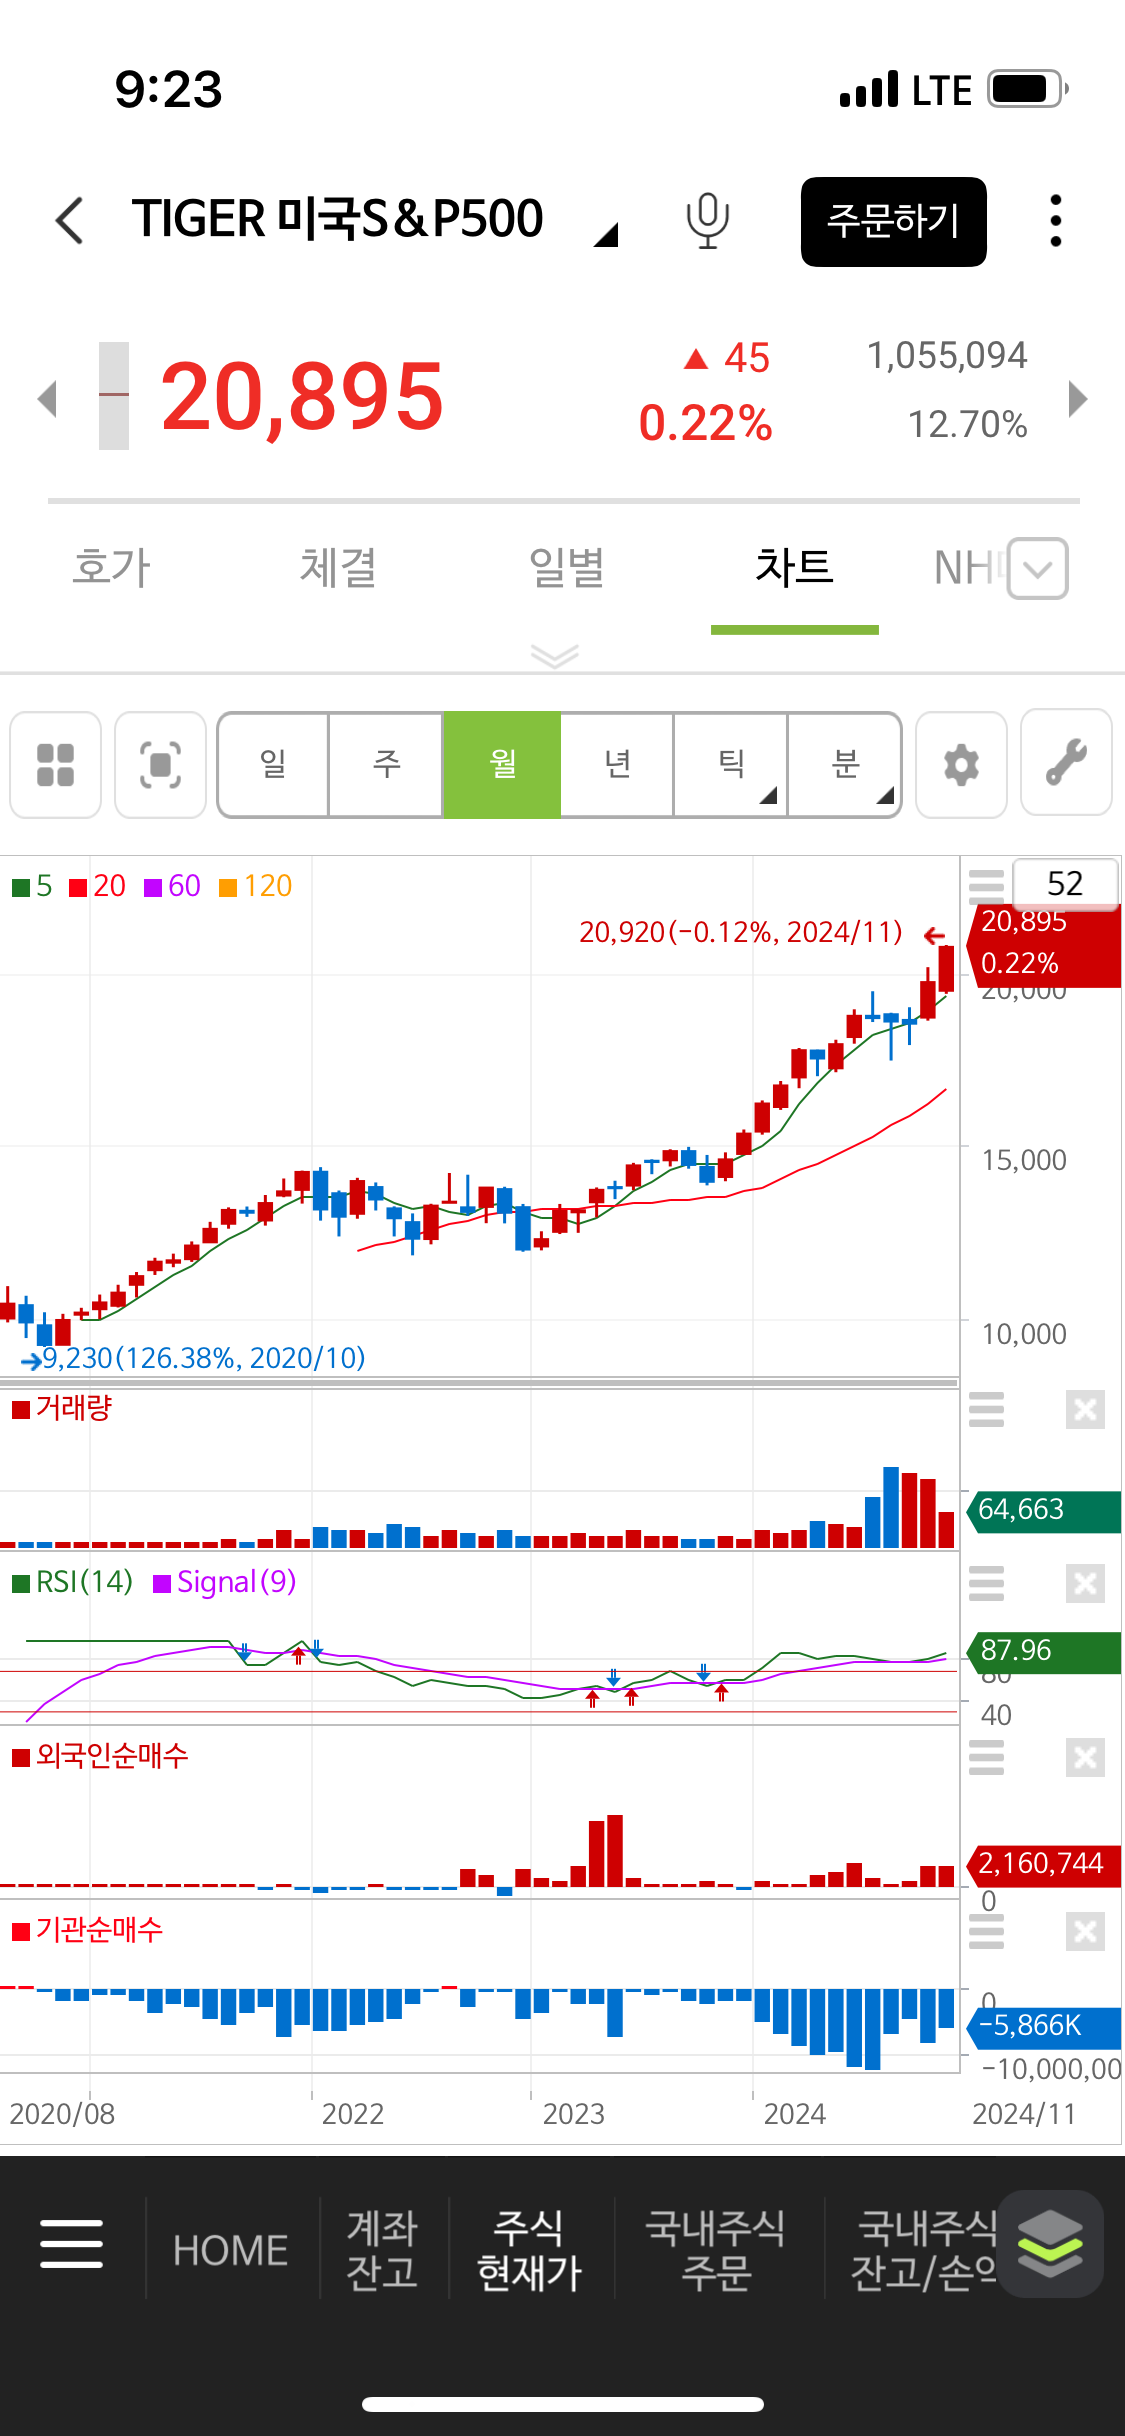Edit the candle count field showing 52
This screenshot has height=2436, width=1125.
(x=1065, y=884)
